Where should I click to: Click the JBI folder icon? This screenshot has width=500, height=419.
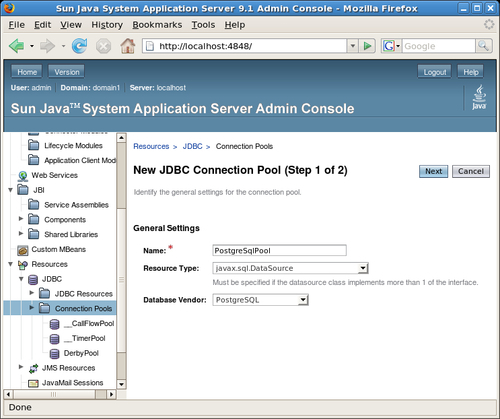click(x=23, y=190)
